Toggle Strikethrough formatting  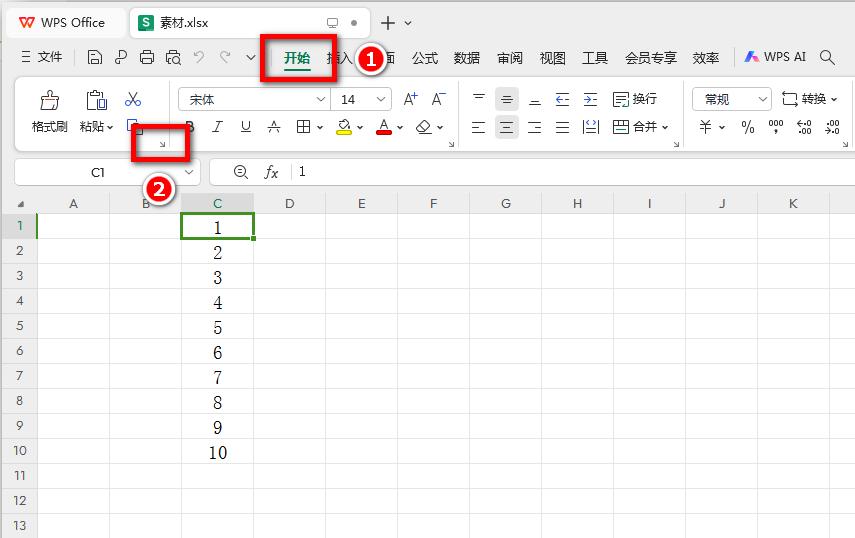click(274, 127)
